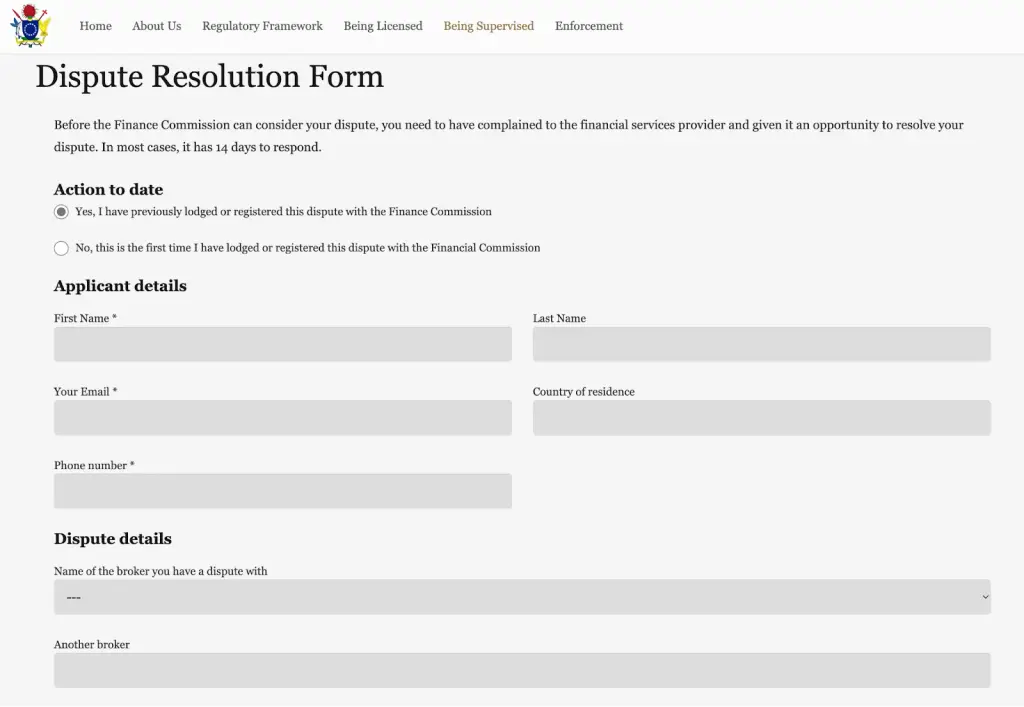This screenshot has height=707, width=1024.
Task: Activate Country of residence field
Action: tap(761, 418)
